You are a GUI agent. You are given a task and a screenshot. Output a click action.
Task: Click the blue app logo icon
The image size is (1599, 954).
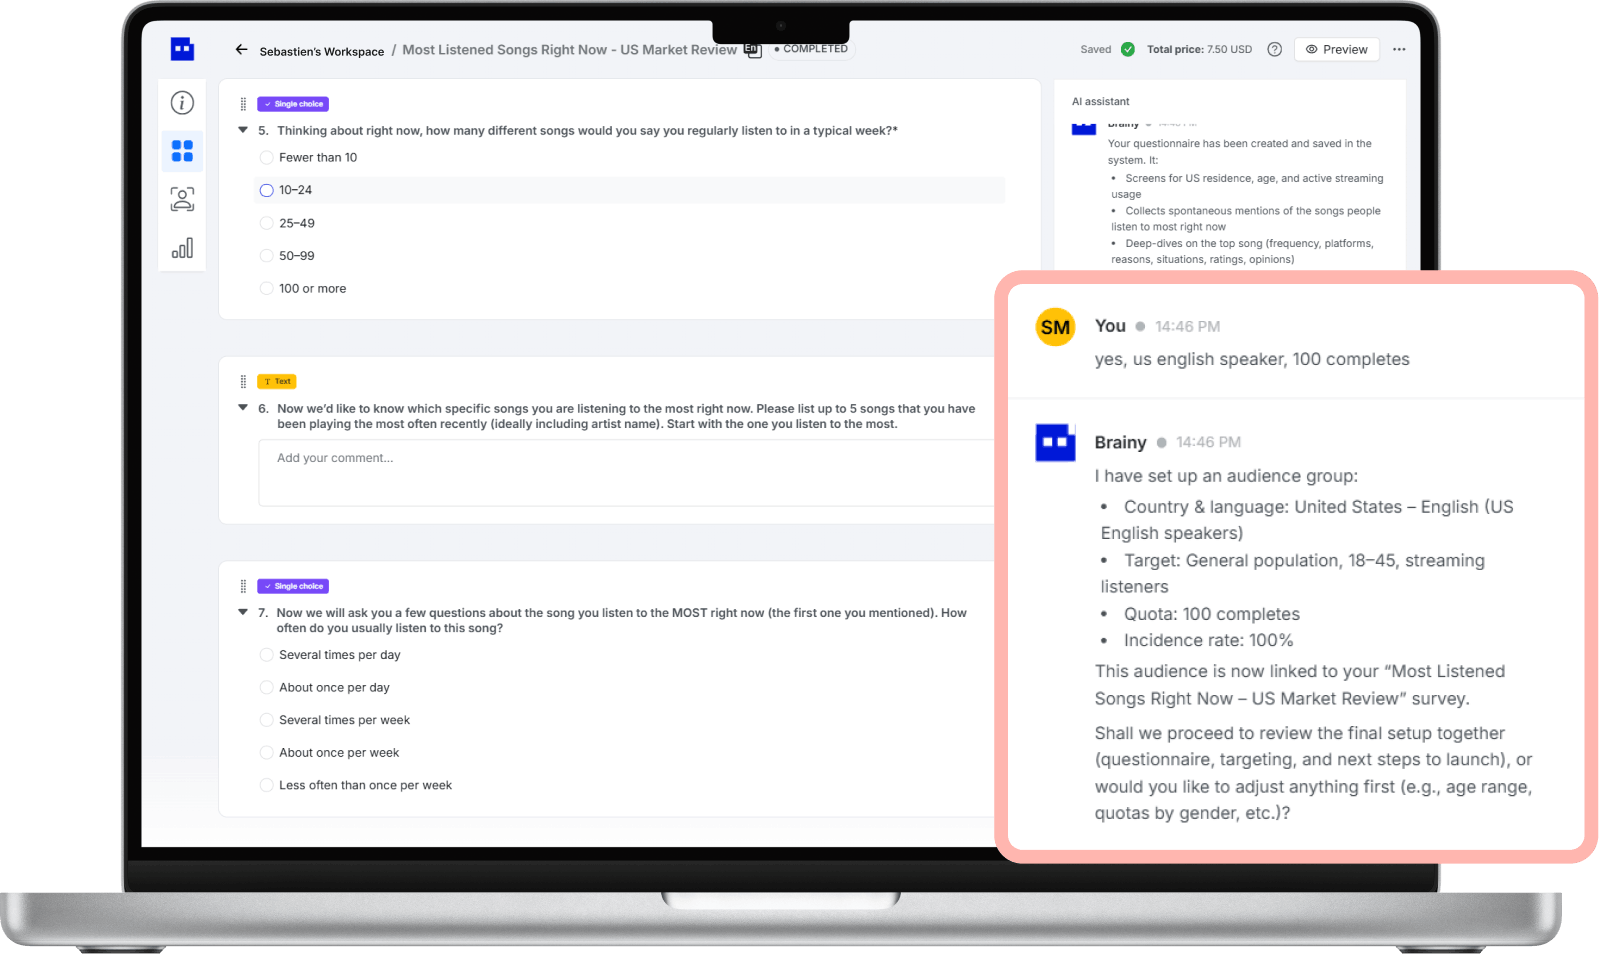pos(182,49)
